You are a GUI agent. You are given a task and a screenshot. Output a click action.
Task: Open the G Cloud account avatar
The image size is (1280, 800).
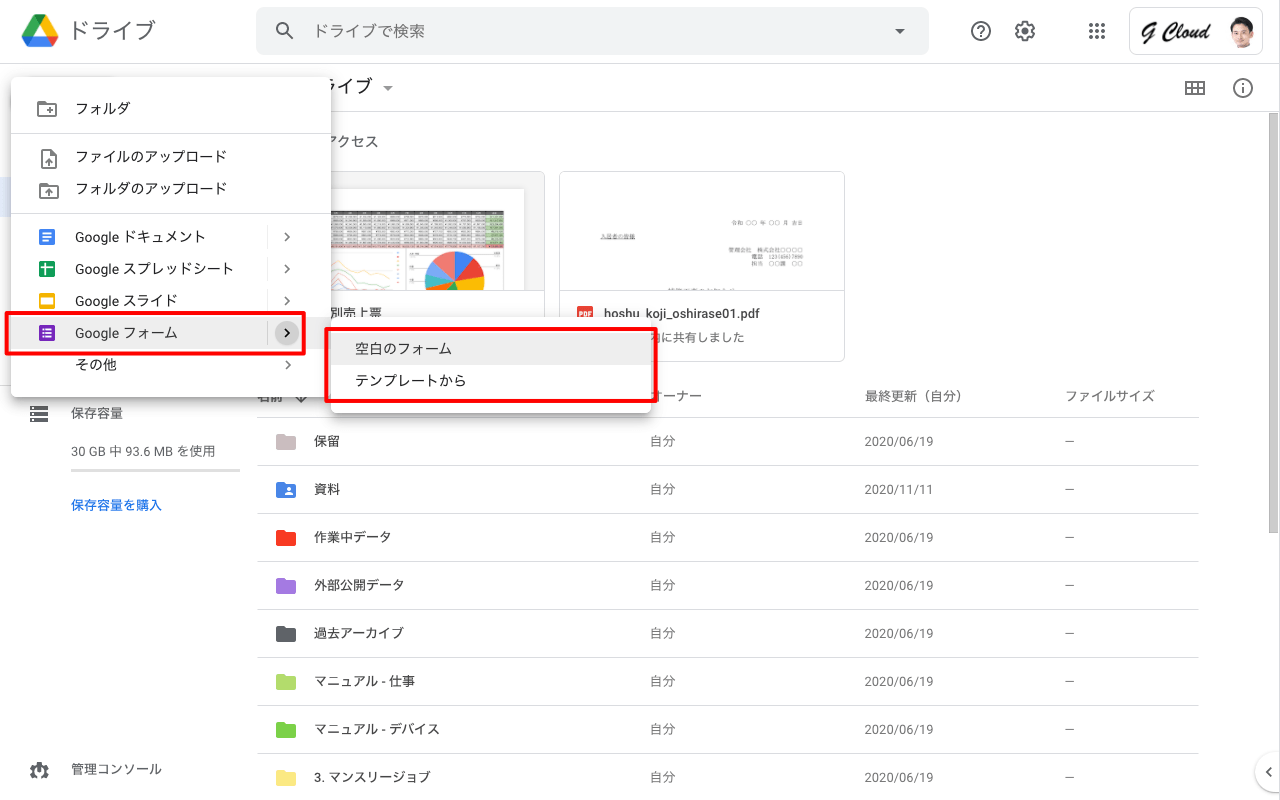click(1241, 32)
